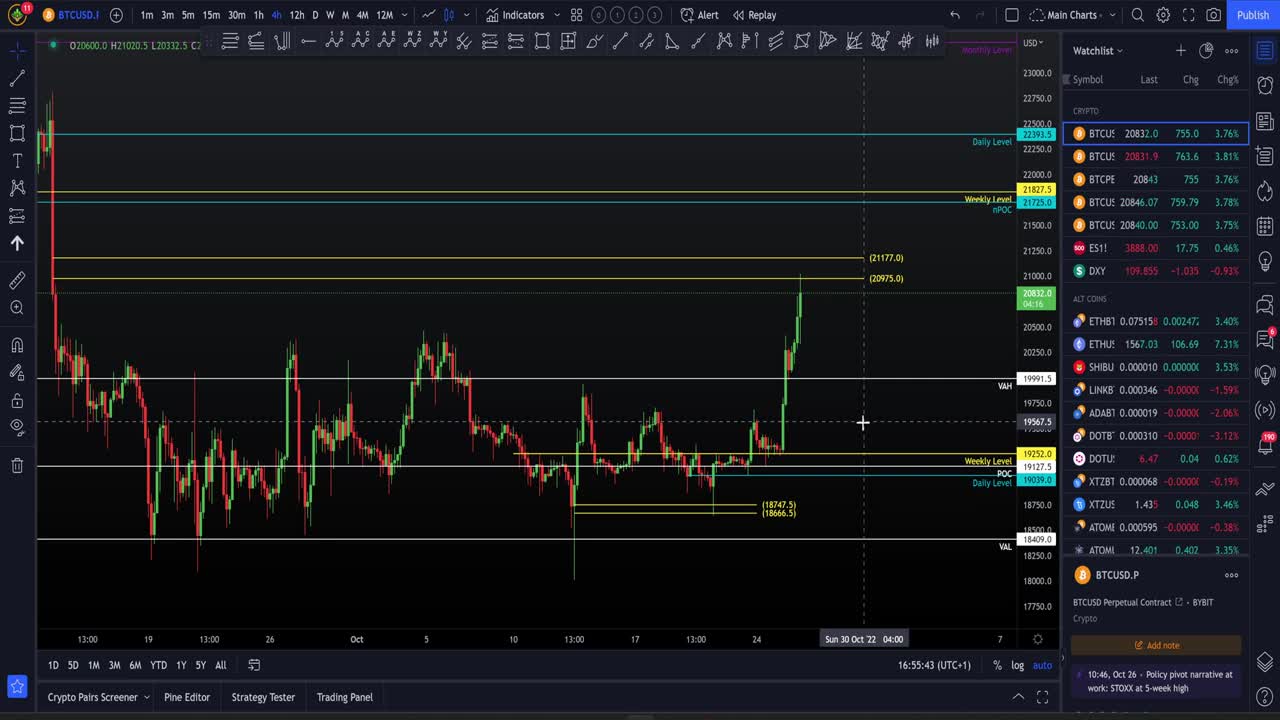This screenshot has height=720, width=1280.
Task: Open the Fibonacci tools in left sidebar
Action: (x=17, y=105)
